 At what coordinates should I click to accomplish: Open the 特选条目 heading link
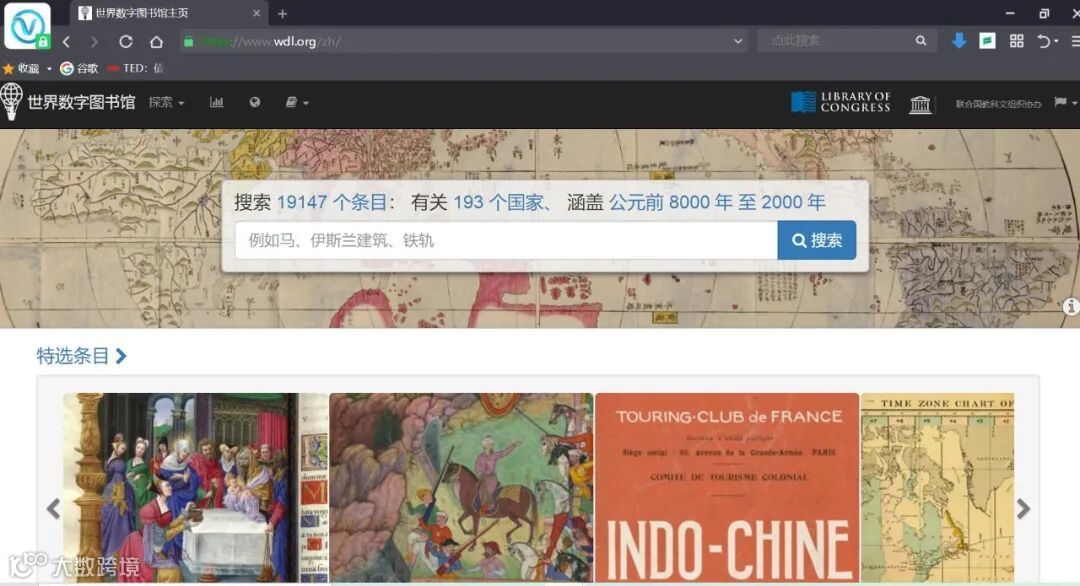(81, 356)
